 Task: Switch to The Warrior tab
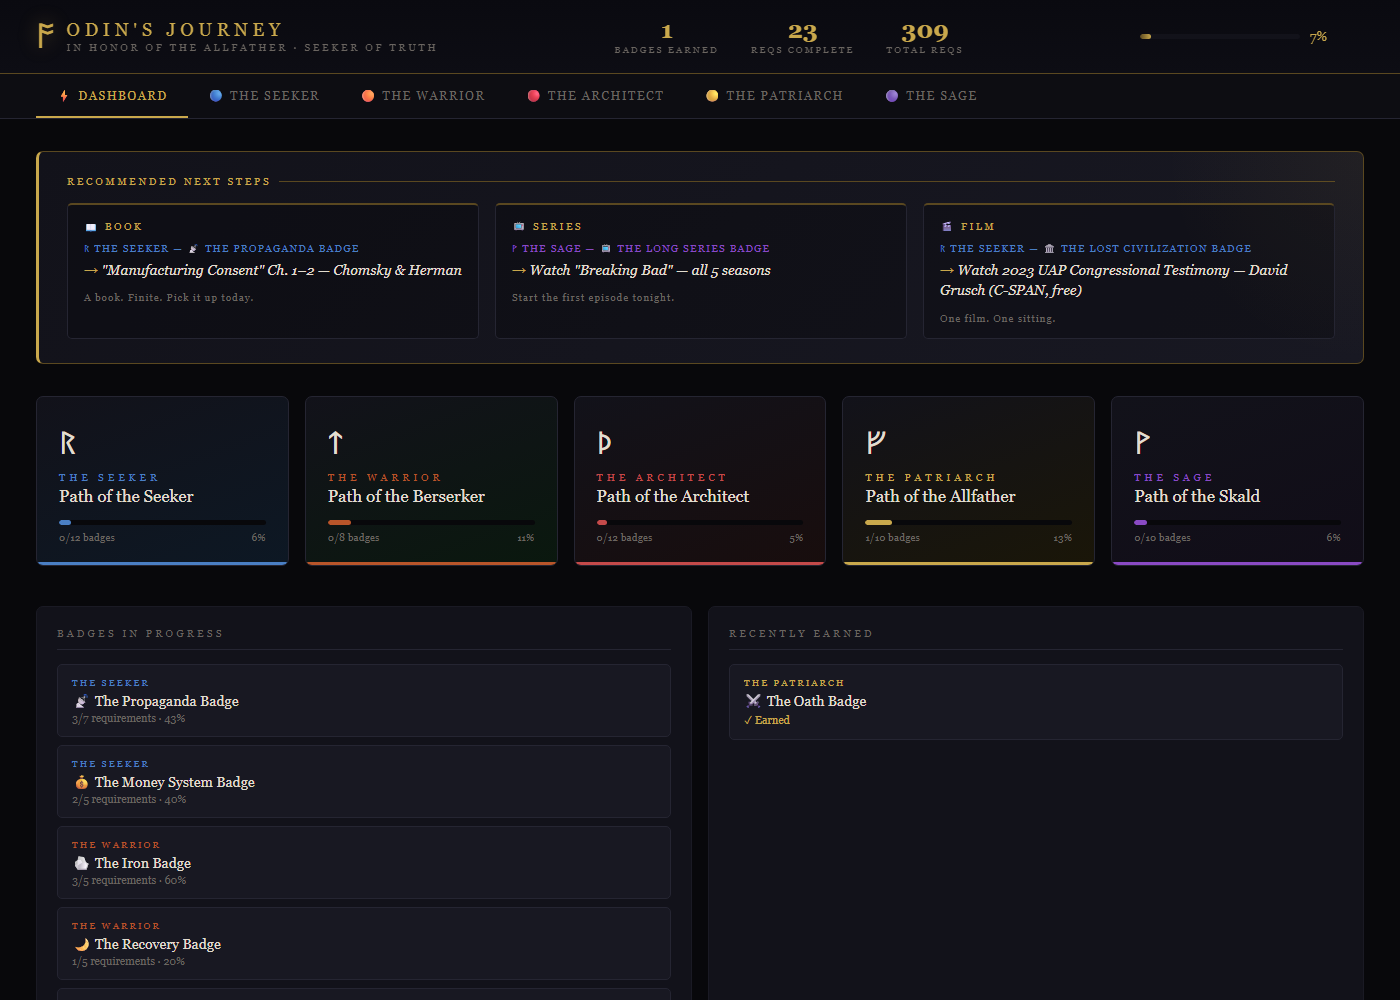point(423,96)
